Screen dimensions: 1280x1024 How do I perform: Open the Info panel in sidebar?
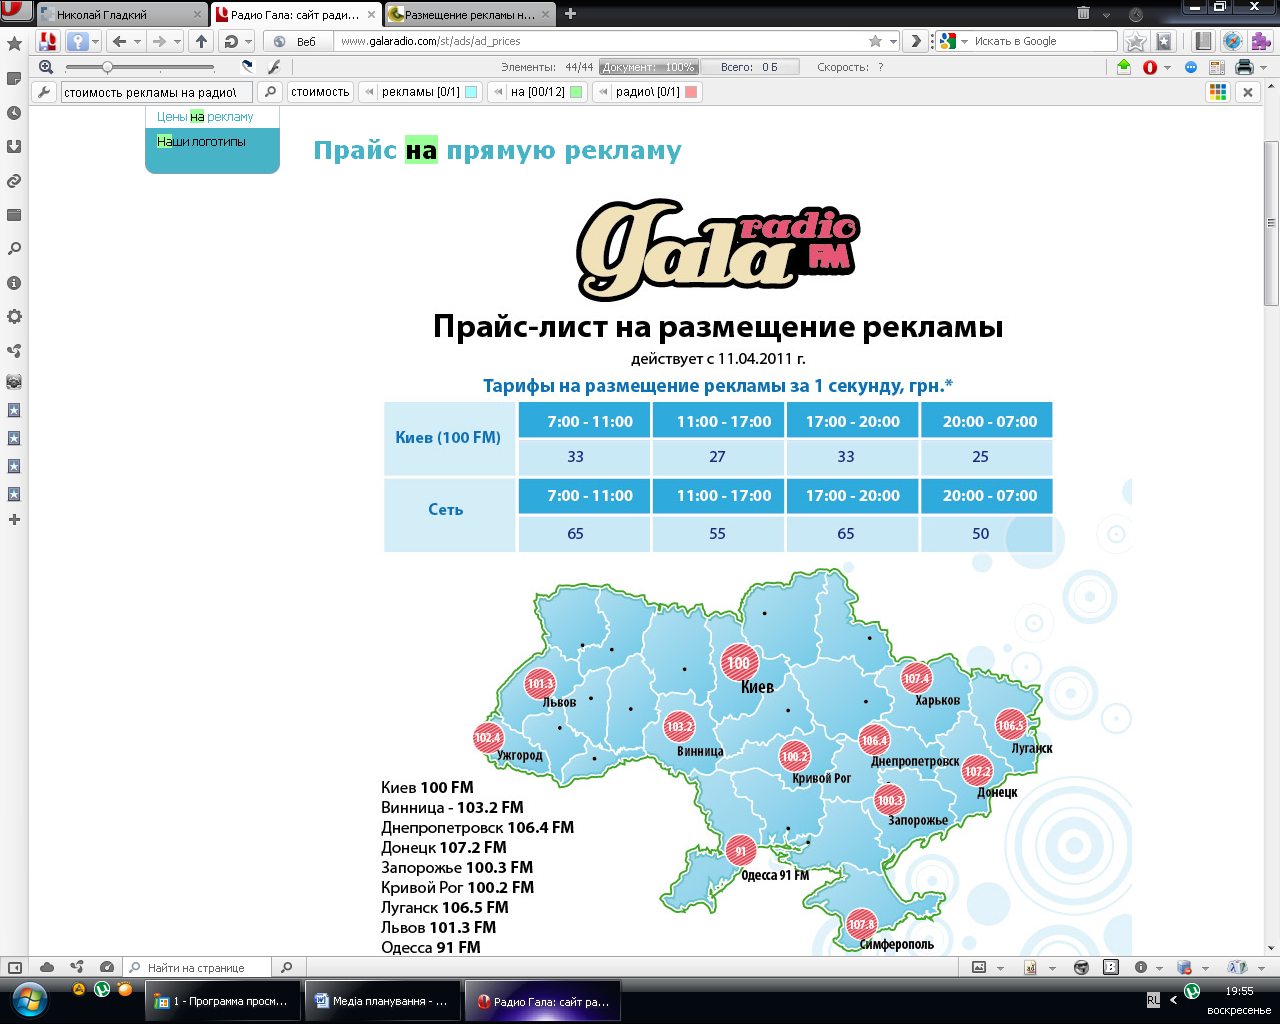[x=14, y=283]
